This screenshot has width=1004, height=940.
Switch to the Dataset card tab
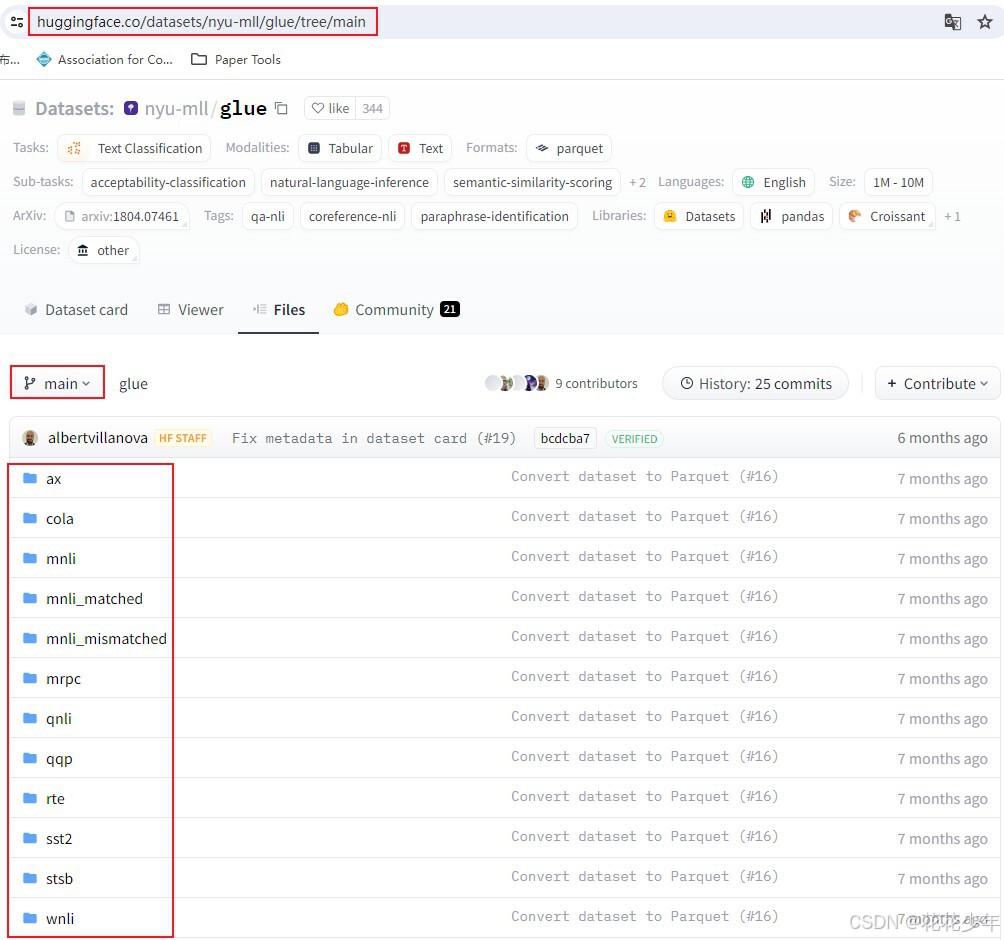76,310
